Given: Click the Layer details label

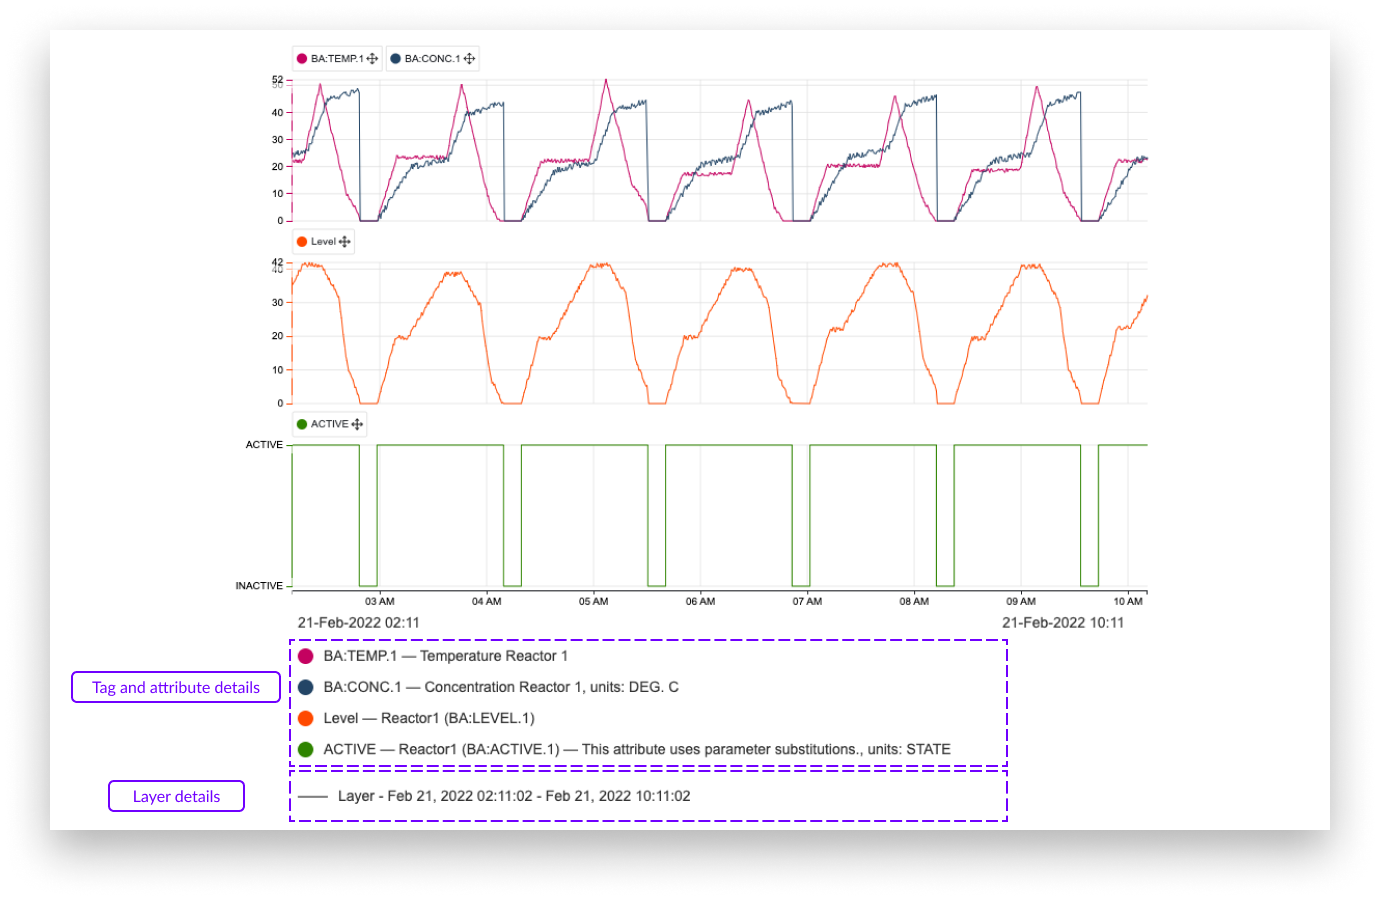Looking at the screenshot, I should (x=176, y=796).
